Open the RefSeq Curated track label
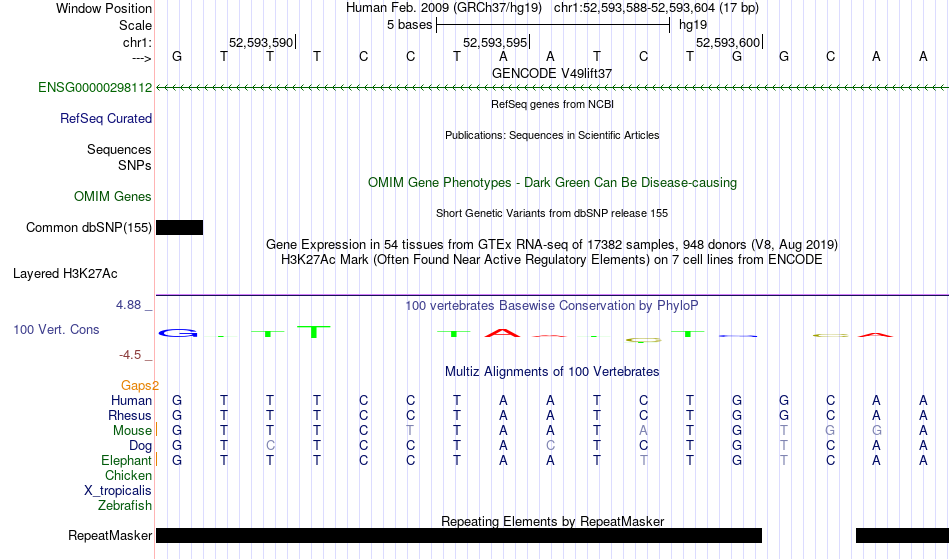Screen dimensions: 950x559 [x=106, y=119]
